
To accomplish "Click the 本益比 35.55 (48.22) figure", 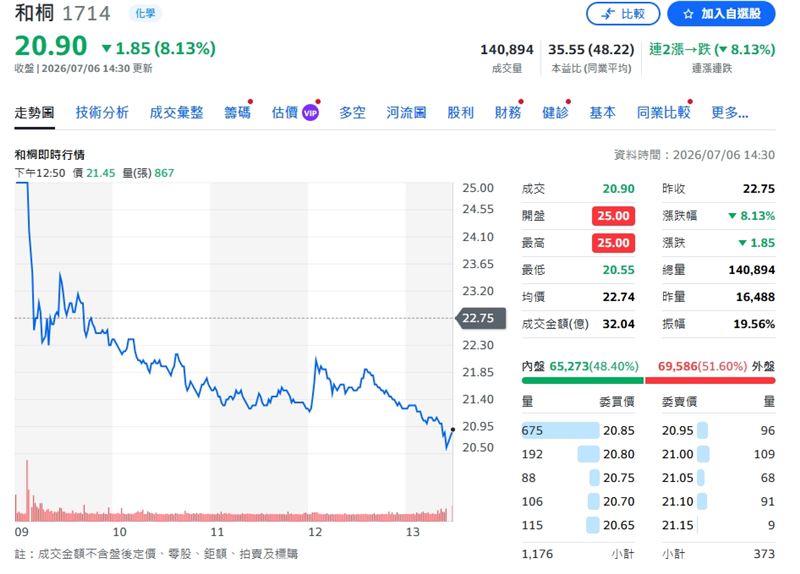I will (591, 49).
